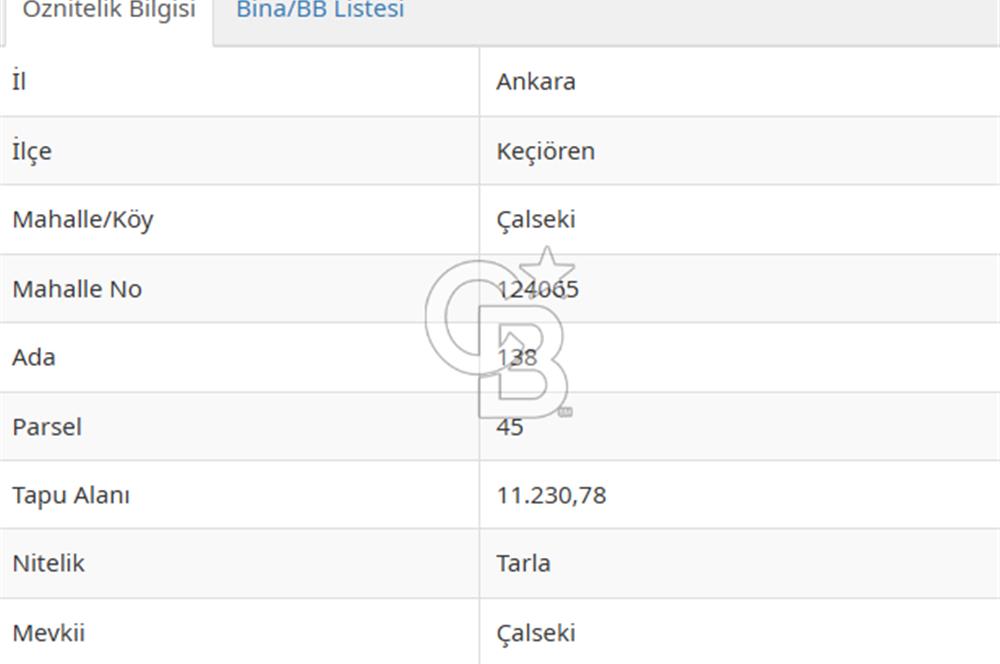Click the Parsel value 45
The image size is (1000, 664).
(510, 427)
